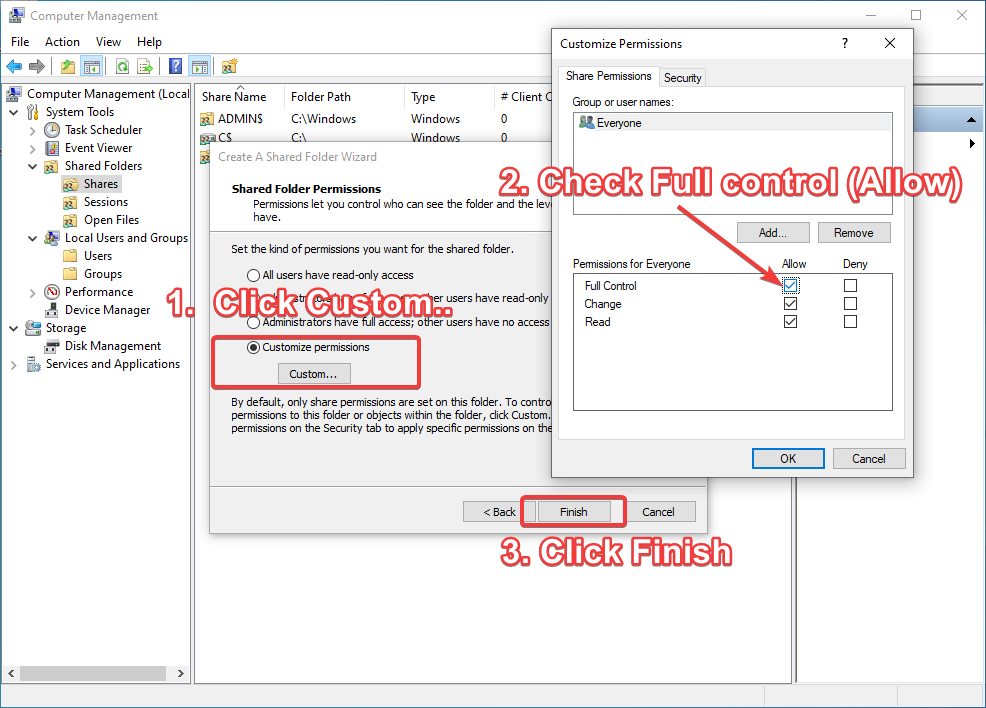Select Customize permissions radio button
The image size is (986, 708).
pos(253,347)
